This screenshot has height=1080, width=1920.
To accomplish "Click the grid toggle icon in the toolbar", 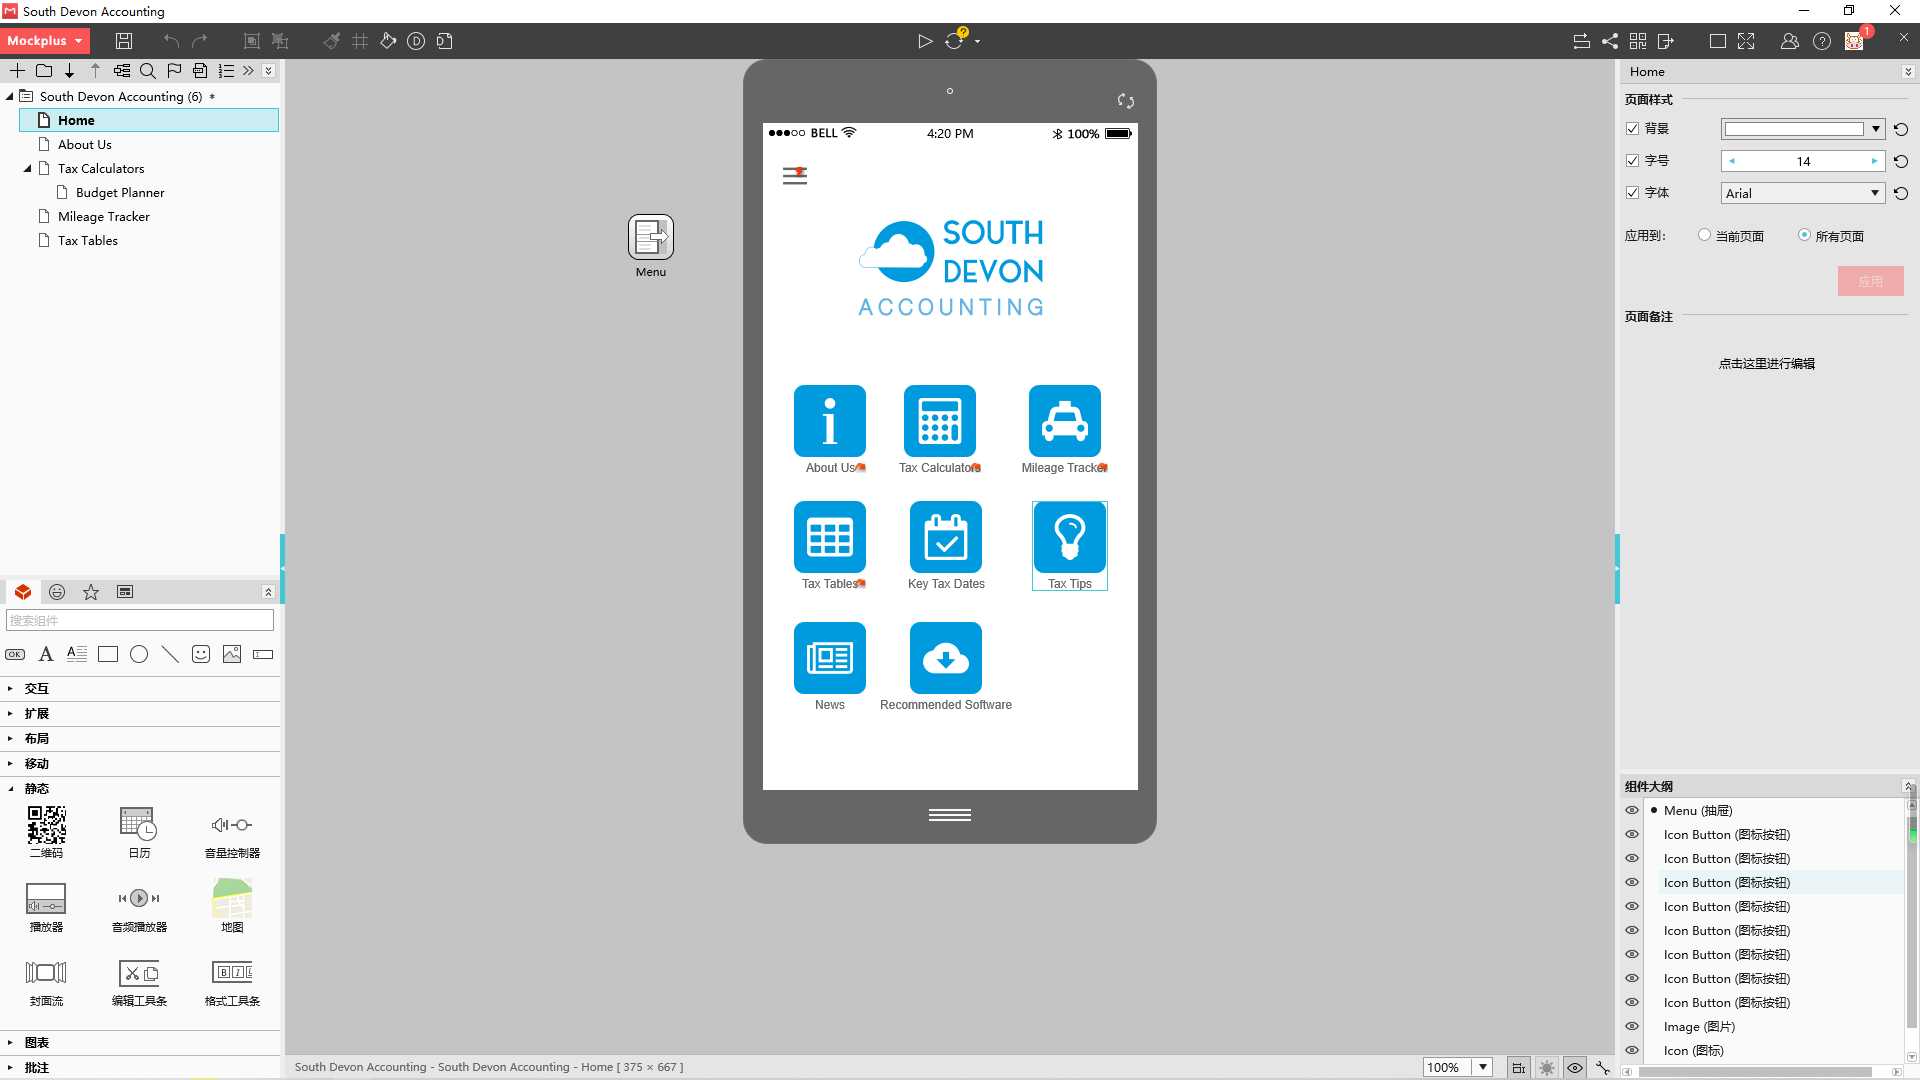I will click(x=360, y=41).
